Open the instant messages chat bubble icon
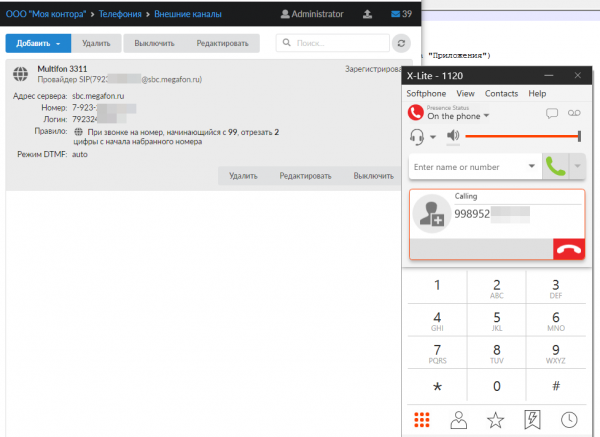This screenshot has width=600, height=437. (551, 114)
